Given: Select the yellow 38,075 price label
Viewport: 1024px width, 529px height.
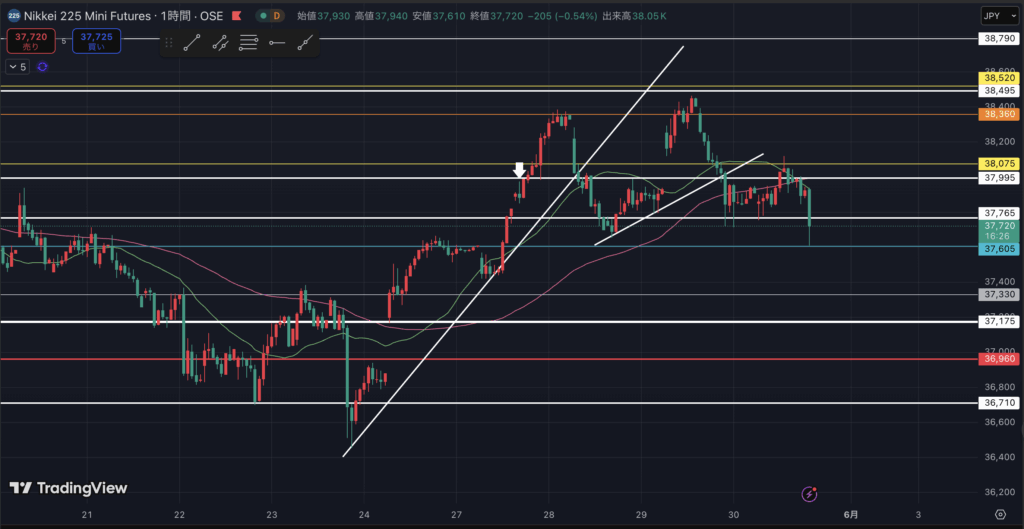Looking at the screenshot, I should 997,164.
